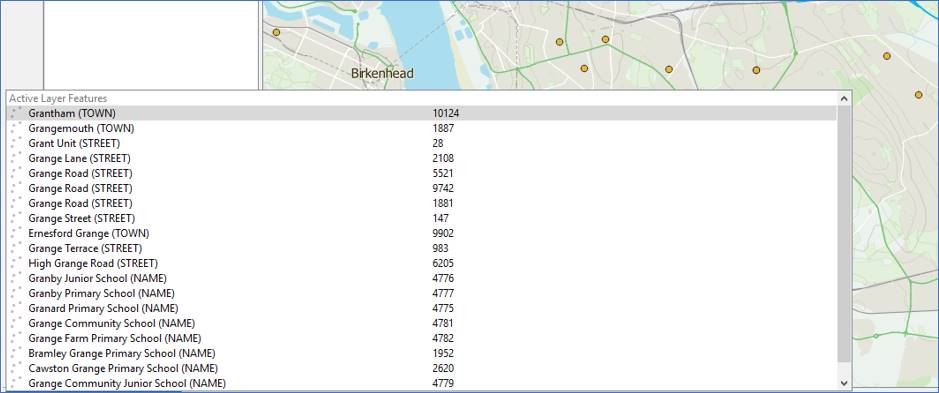This screenshot has height=393, width=939.
Task: Click the Birkenhead label on the map
Action: point(382,74)
